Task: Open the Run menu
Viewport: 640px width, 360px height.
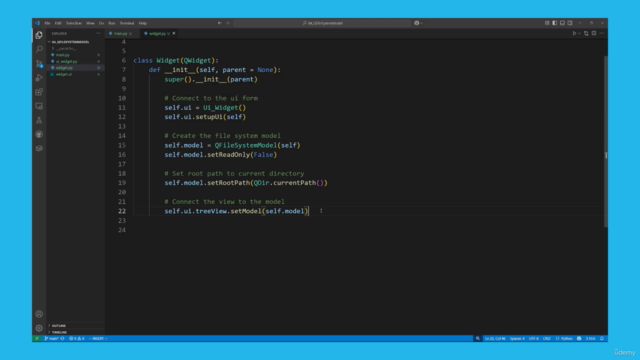Action: coord(112,23)
